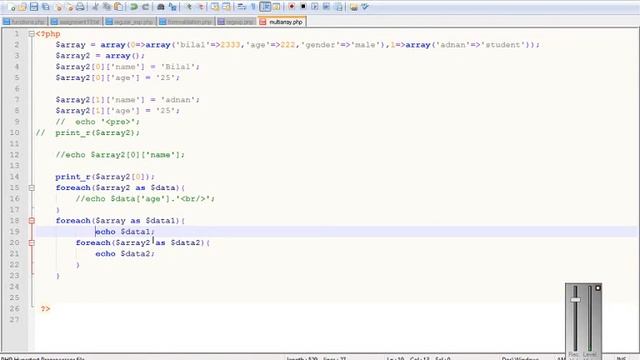
Task: Create a new file with the New icon
Action: (11, 7)
